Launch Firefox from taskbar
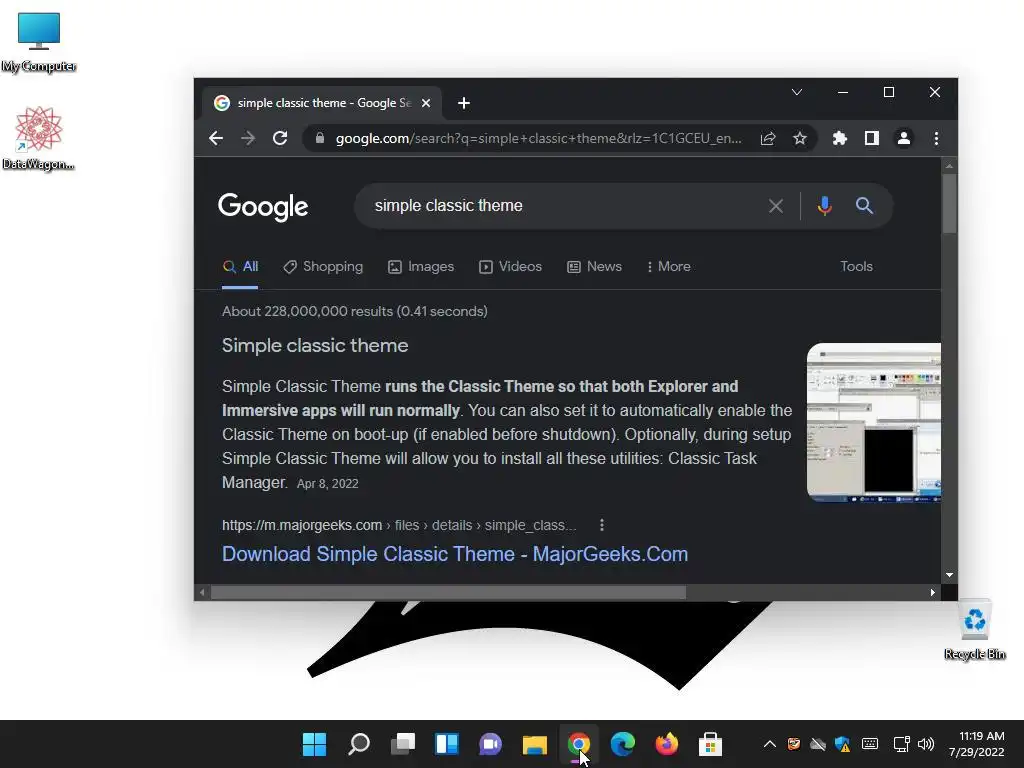This screenshot has height=768, width=1024. click(x=666, y=744)
